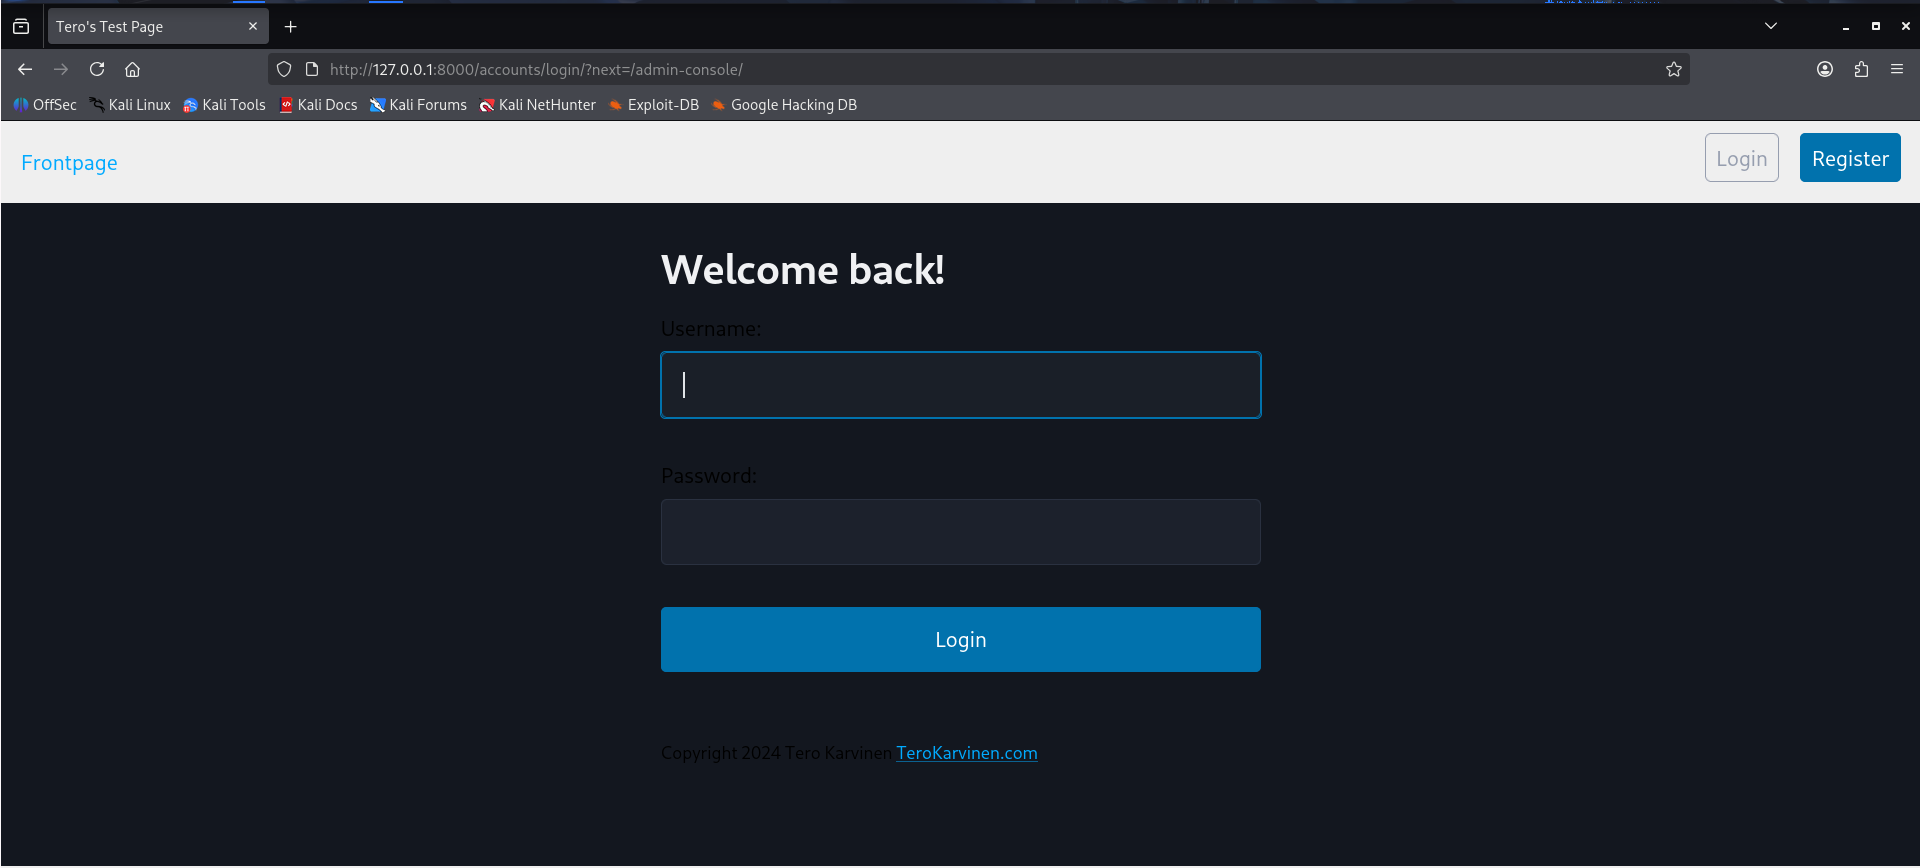Screen dimensions: 1920x868
Task: Open the Firefox hamburger menu
Action: [x=1896, y=69]
